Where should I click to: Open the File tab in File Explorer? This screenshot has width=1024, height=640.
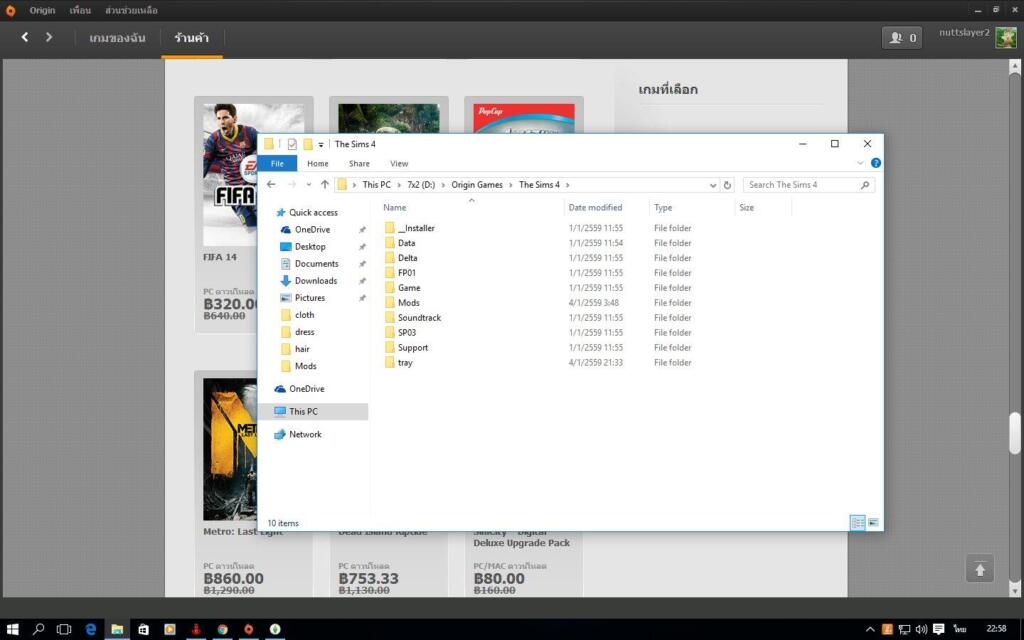coord(277,163)
